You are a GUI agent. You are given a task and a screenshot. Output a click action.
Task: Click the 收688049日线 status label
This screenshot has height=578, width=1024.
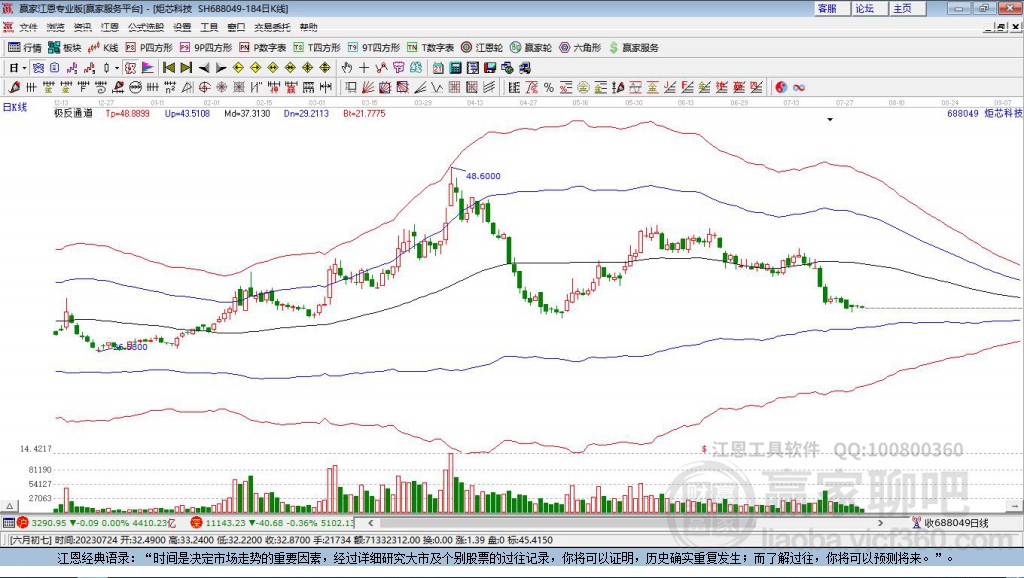click(956, 523)
